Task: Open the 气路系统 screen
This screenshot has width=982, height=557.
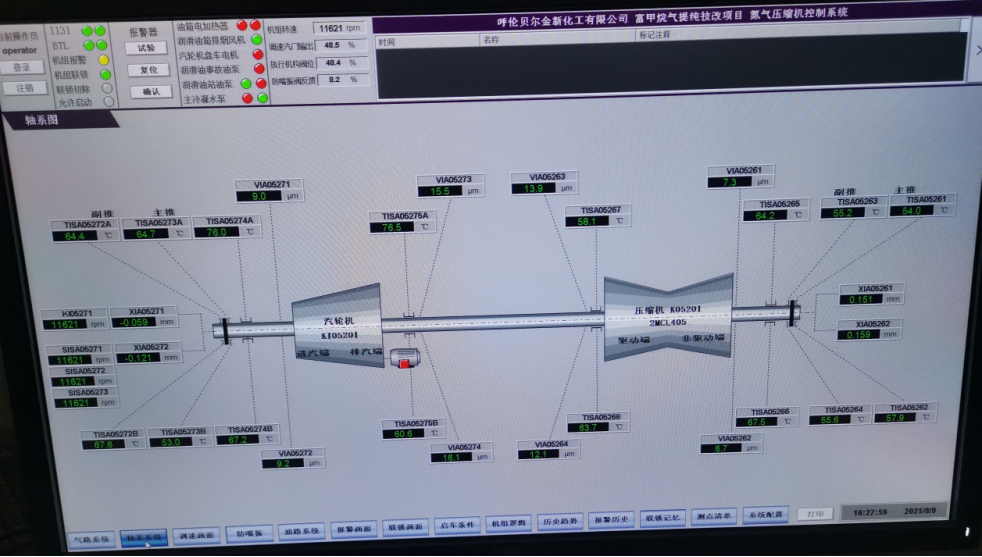Action: (91, 539)
